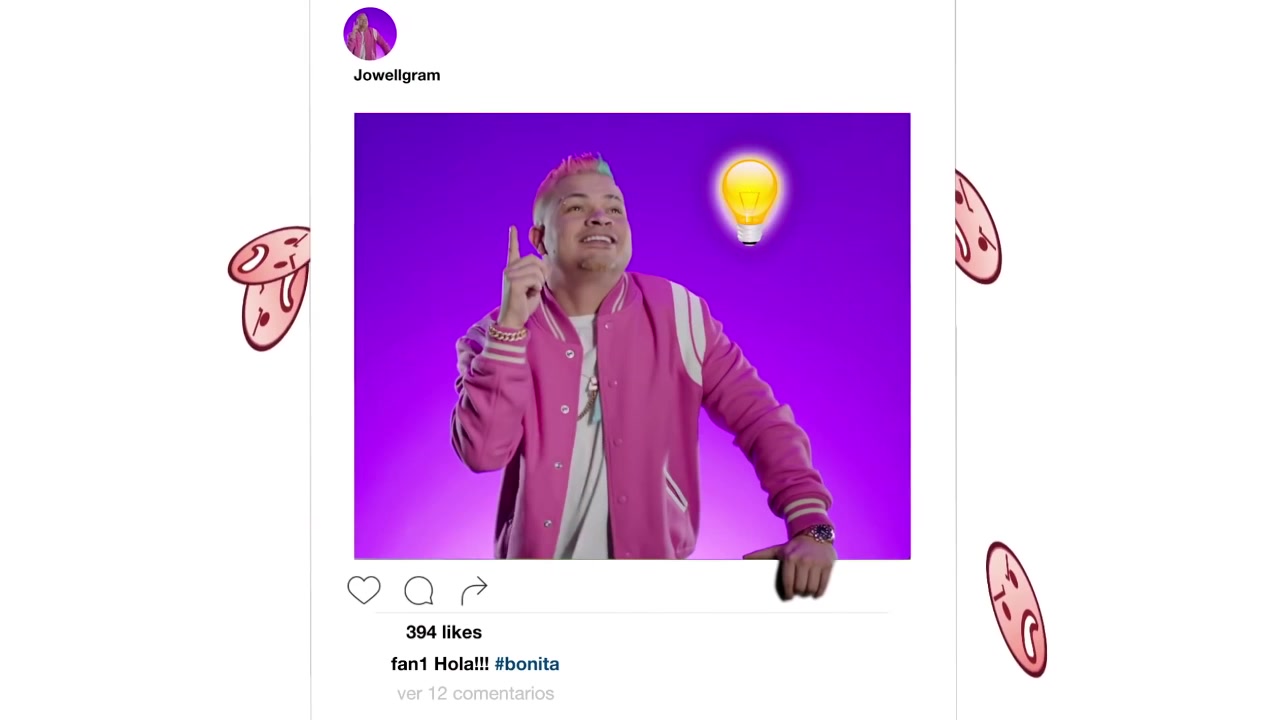
Task: Click the 394 likes count
Action: pos(444,632)
